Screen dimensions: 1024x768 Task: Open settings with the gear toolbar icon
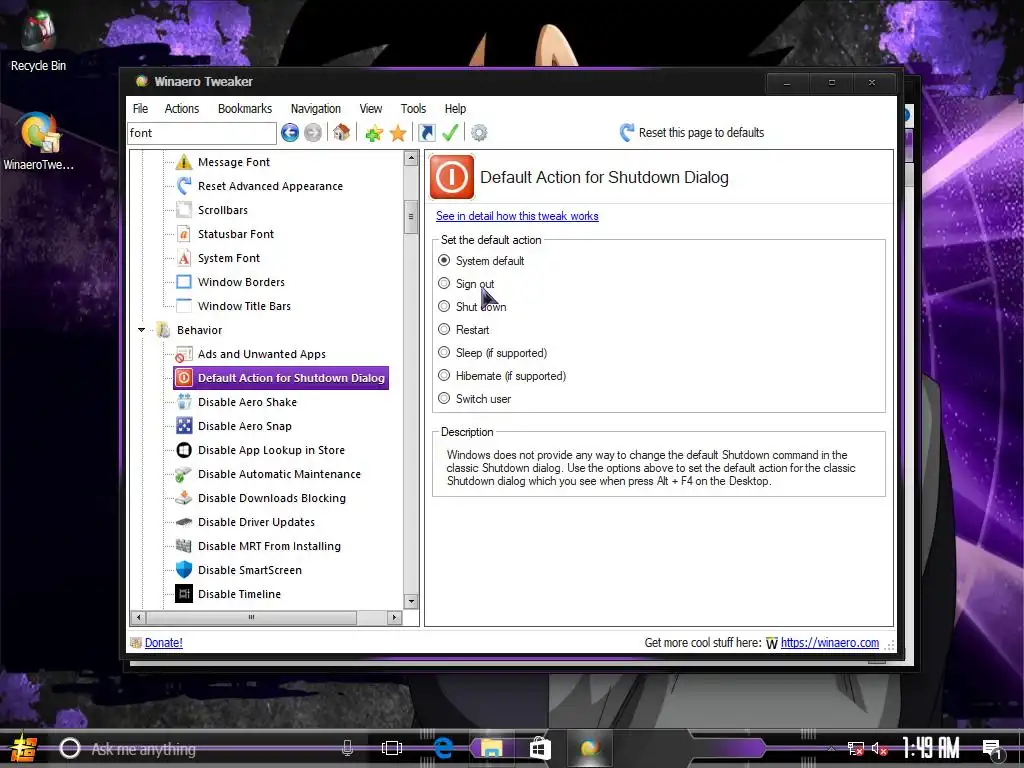(479, 133)
